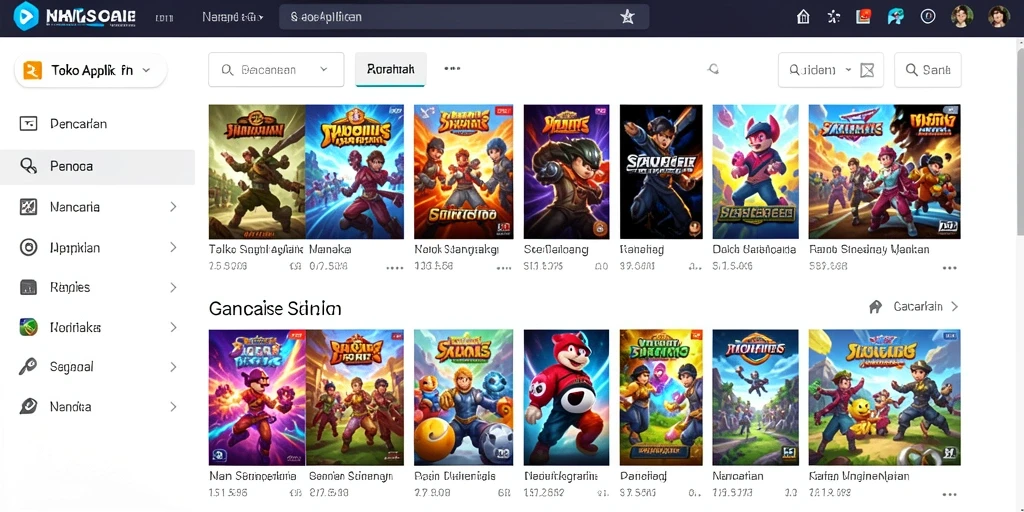Open the red notification icon in top bar
The width and height of the screenshot is (1024, 512).
pos(864,16)
